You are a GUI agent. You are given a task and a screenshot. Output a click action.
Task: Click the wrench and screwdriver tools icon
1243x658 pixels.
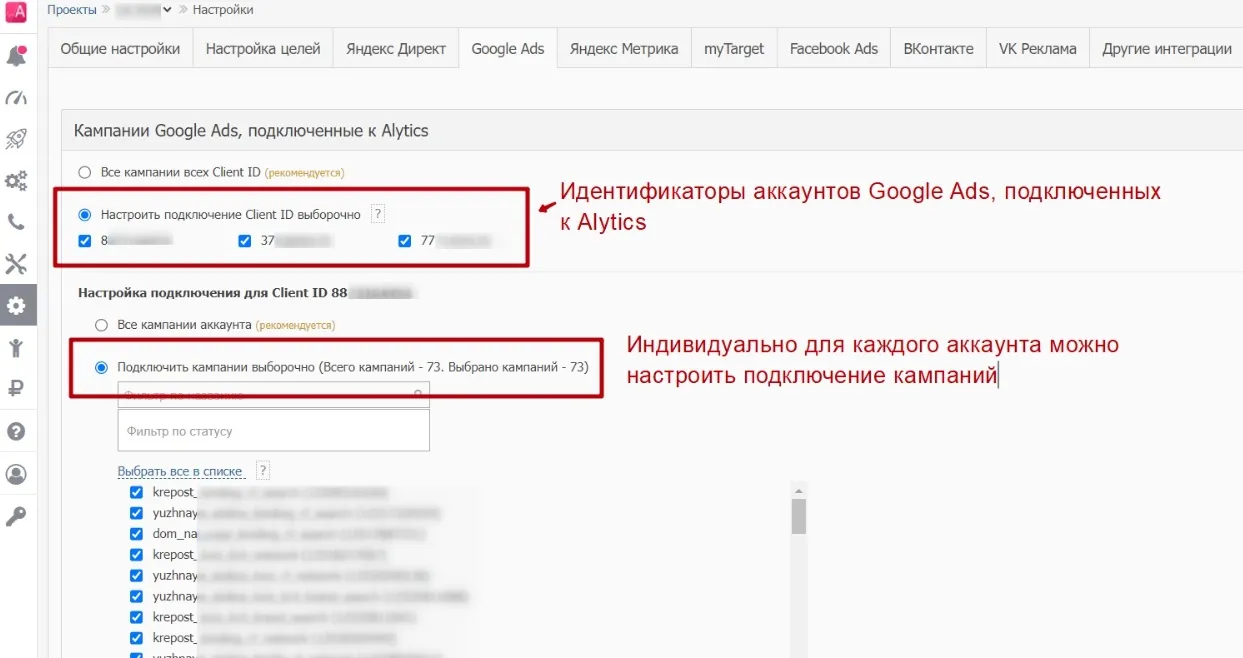(x=16, y=264)
